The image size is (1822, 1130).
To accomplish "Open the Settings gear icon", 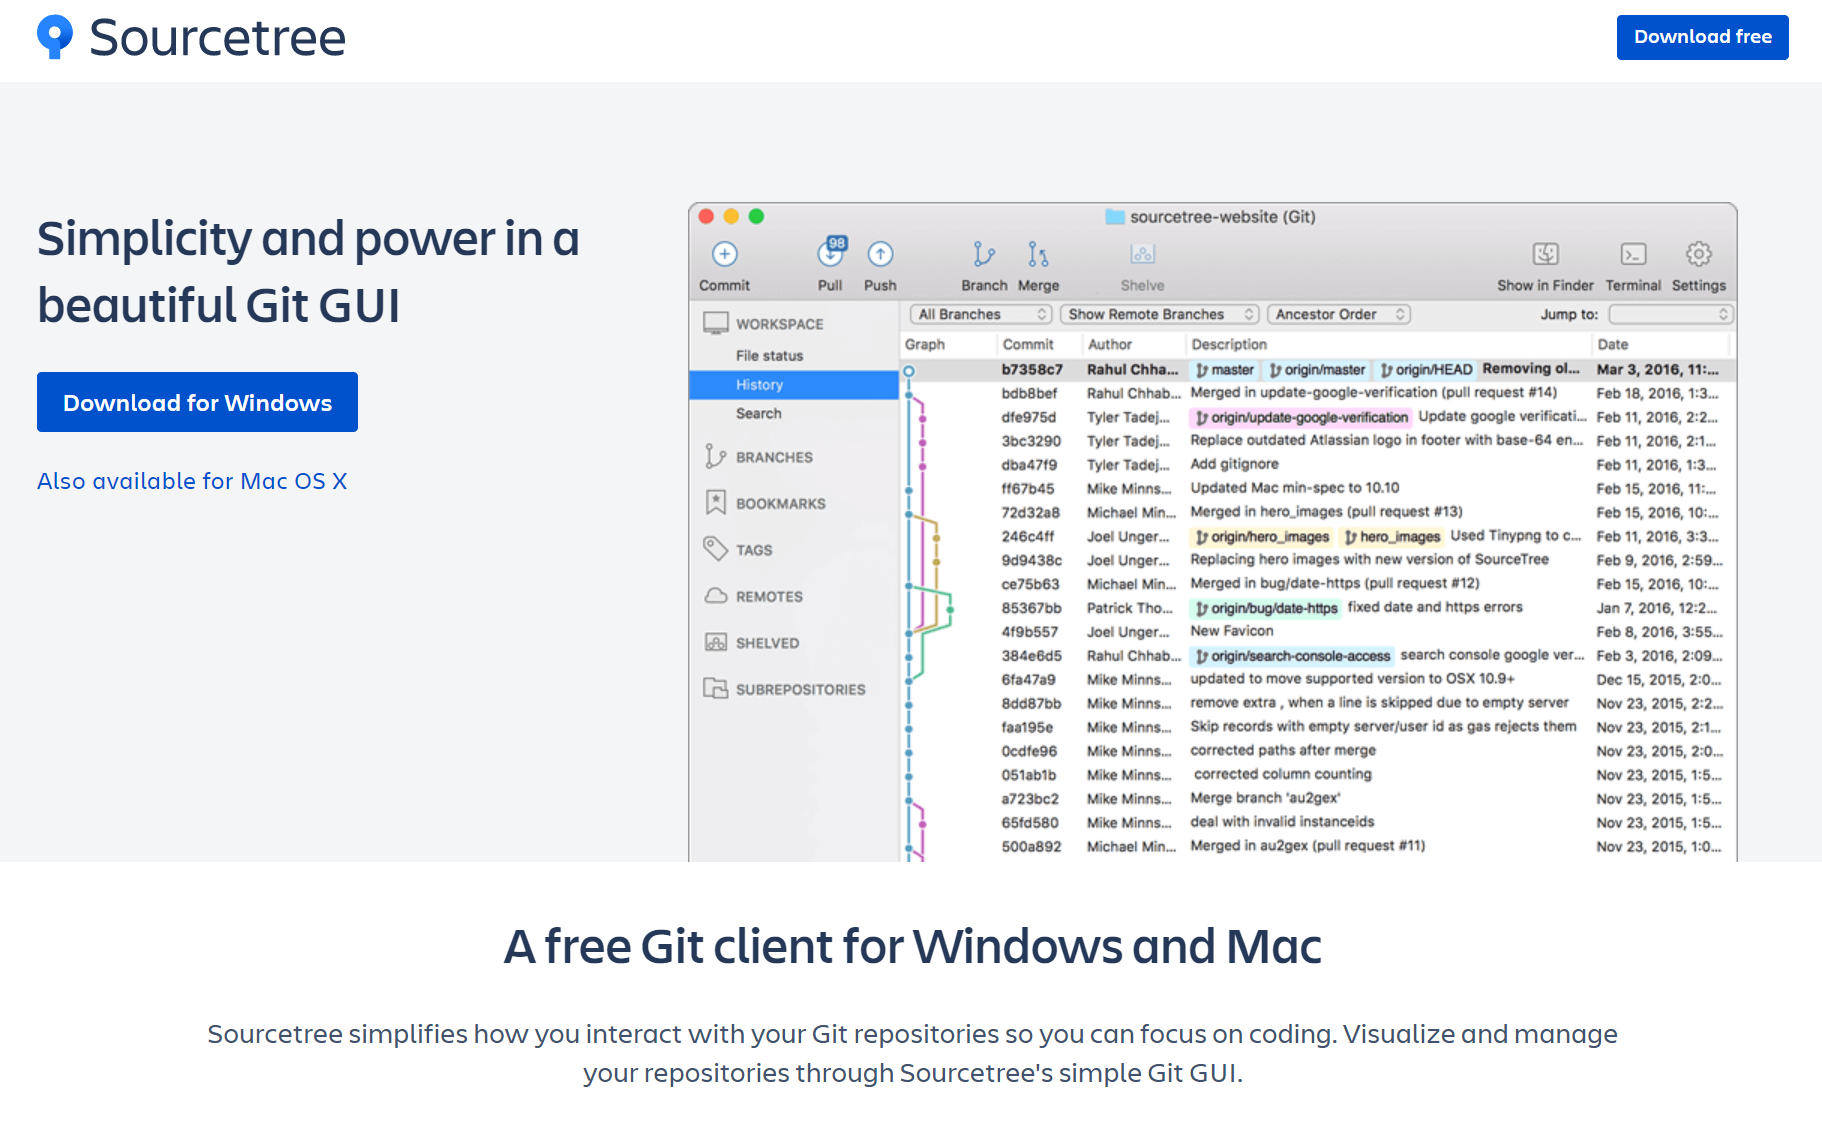I will click(x=1698, y=254).
